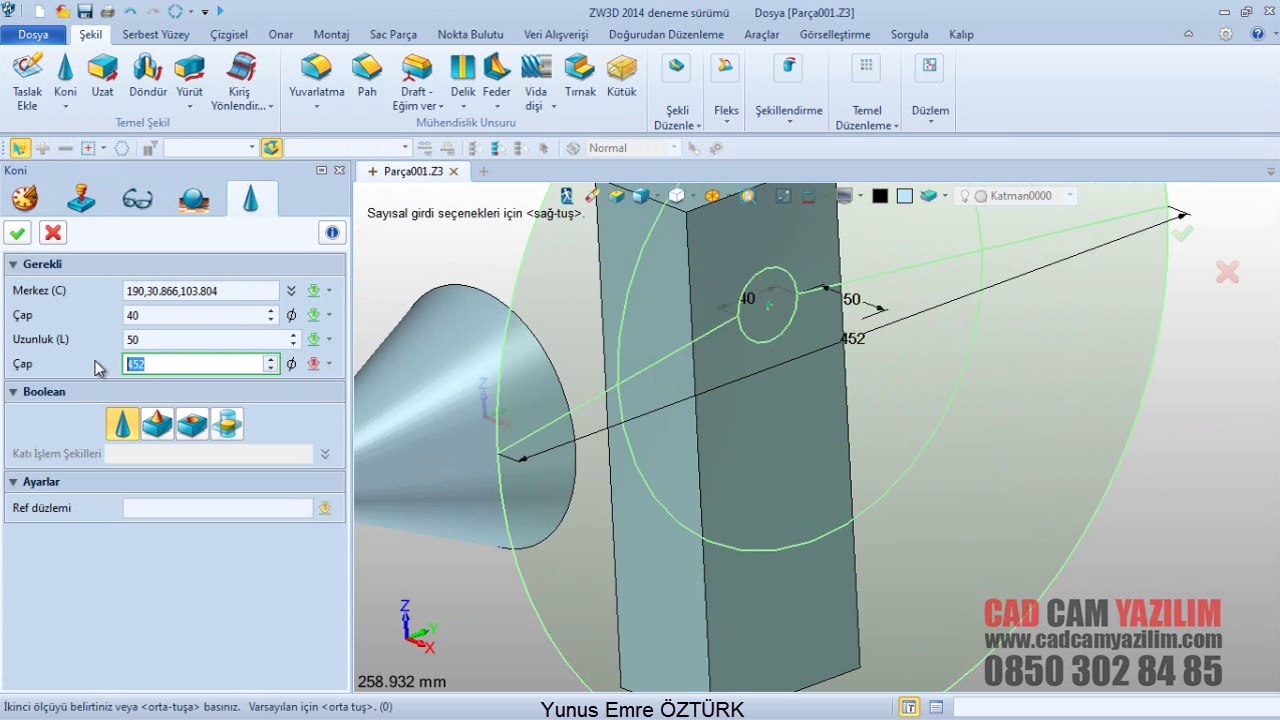This screenshot has width=1280, height=720.
Task: Switch to the paint palette panel tab
Action: click(x=25, y=198)
